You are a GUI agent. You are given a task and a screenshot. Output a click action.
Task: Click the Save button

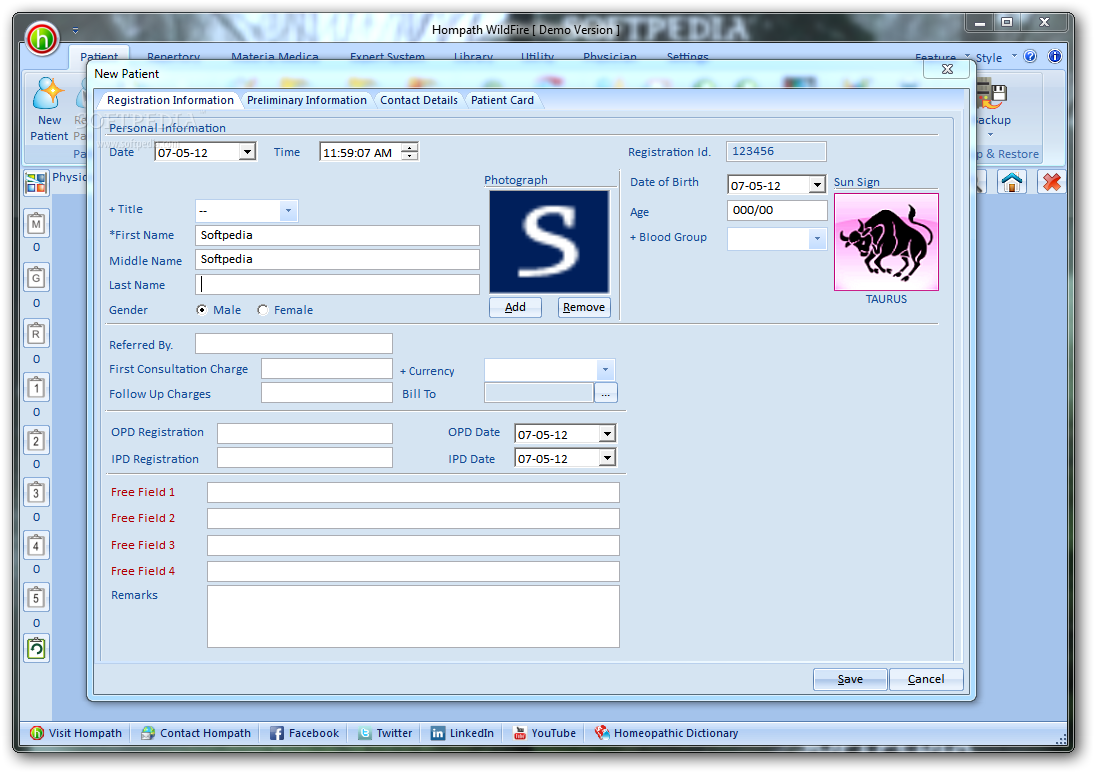point(850,679)
